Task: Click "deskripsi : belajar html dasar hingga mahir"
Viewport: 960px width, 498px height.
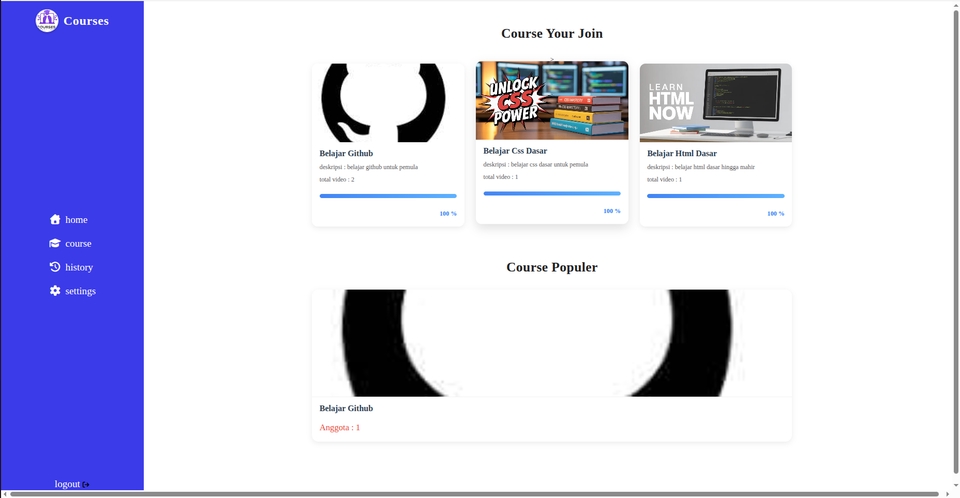Action: tap(701, 167)
